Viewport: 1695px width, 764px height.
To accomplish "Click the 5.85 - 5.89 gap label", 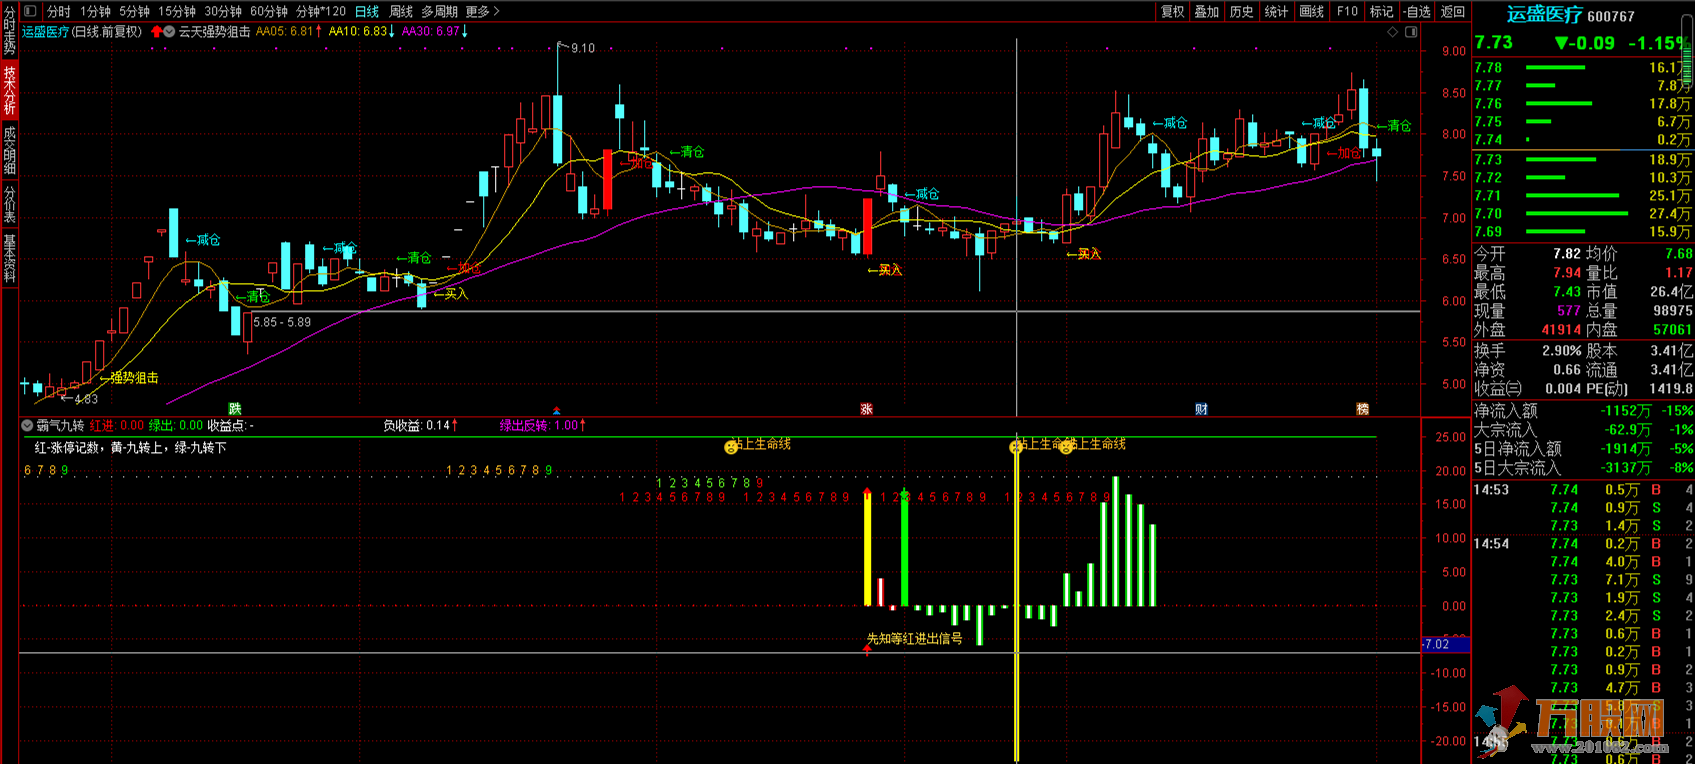I will coord(282,322).
